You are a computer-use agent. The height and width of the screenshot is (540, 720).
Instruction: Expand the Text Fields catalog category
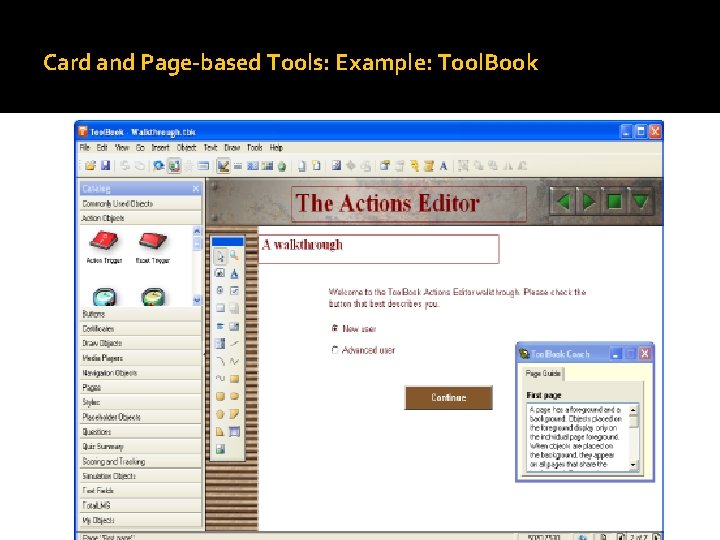tap(141, 491)
